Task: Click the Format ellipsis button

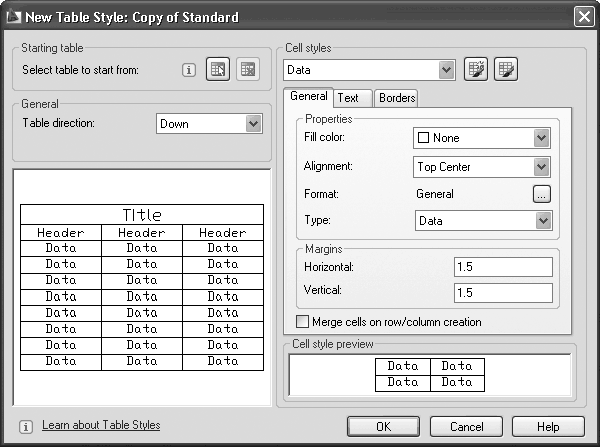Action: coord(541,194)
